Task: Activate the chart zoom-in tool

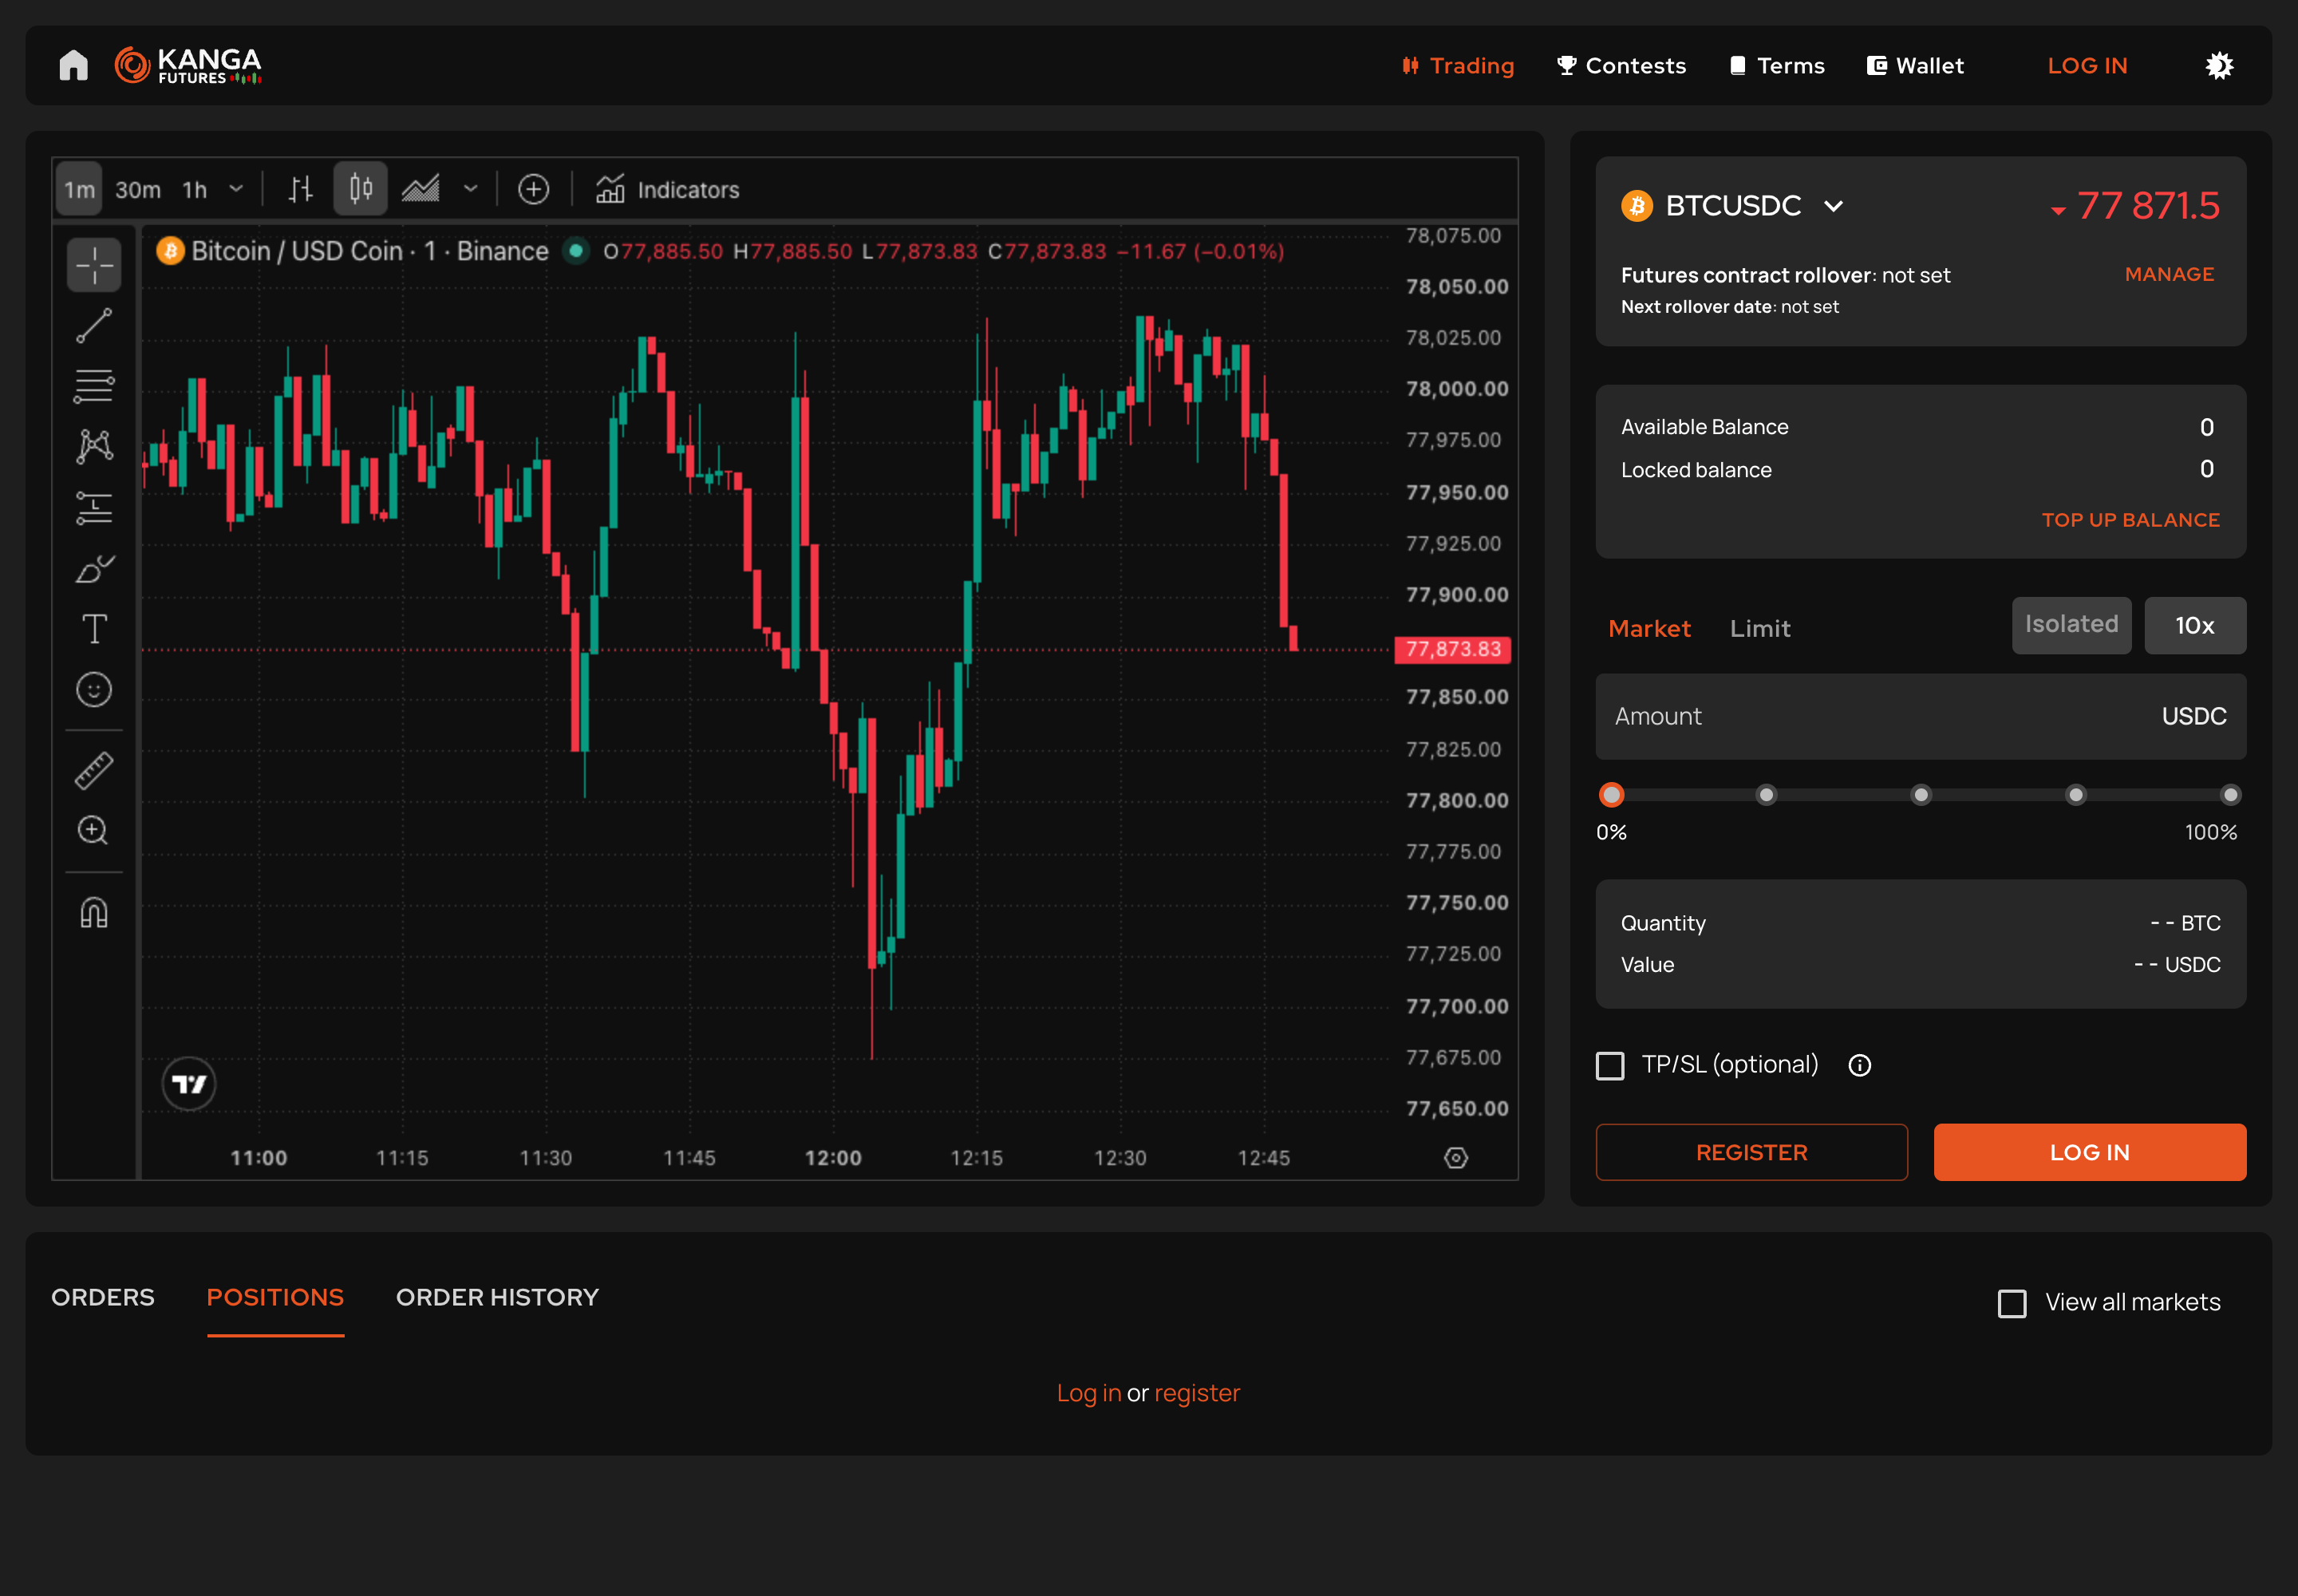Action: coord(94,831)
